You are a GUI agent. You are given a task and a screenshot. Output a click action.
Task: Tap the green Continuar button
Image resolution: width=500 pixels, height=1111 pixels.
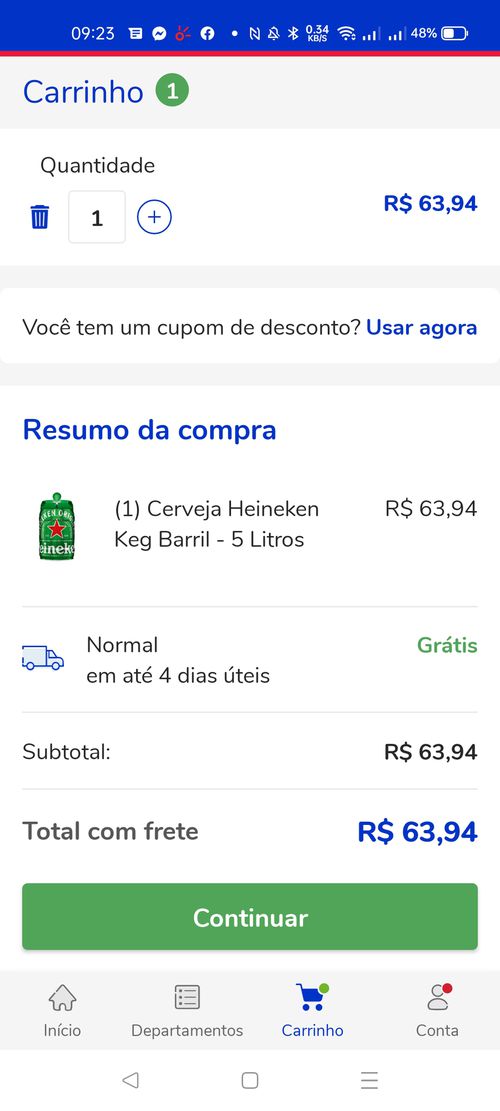tap(250, 917)
